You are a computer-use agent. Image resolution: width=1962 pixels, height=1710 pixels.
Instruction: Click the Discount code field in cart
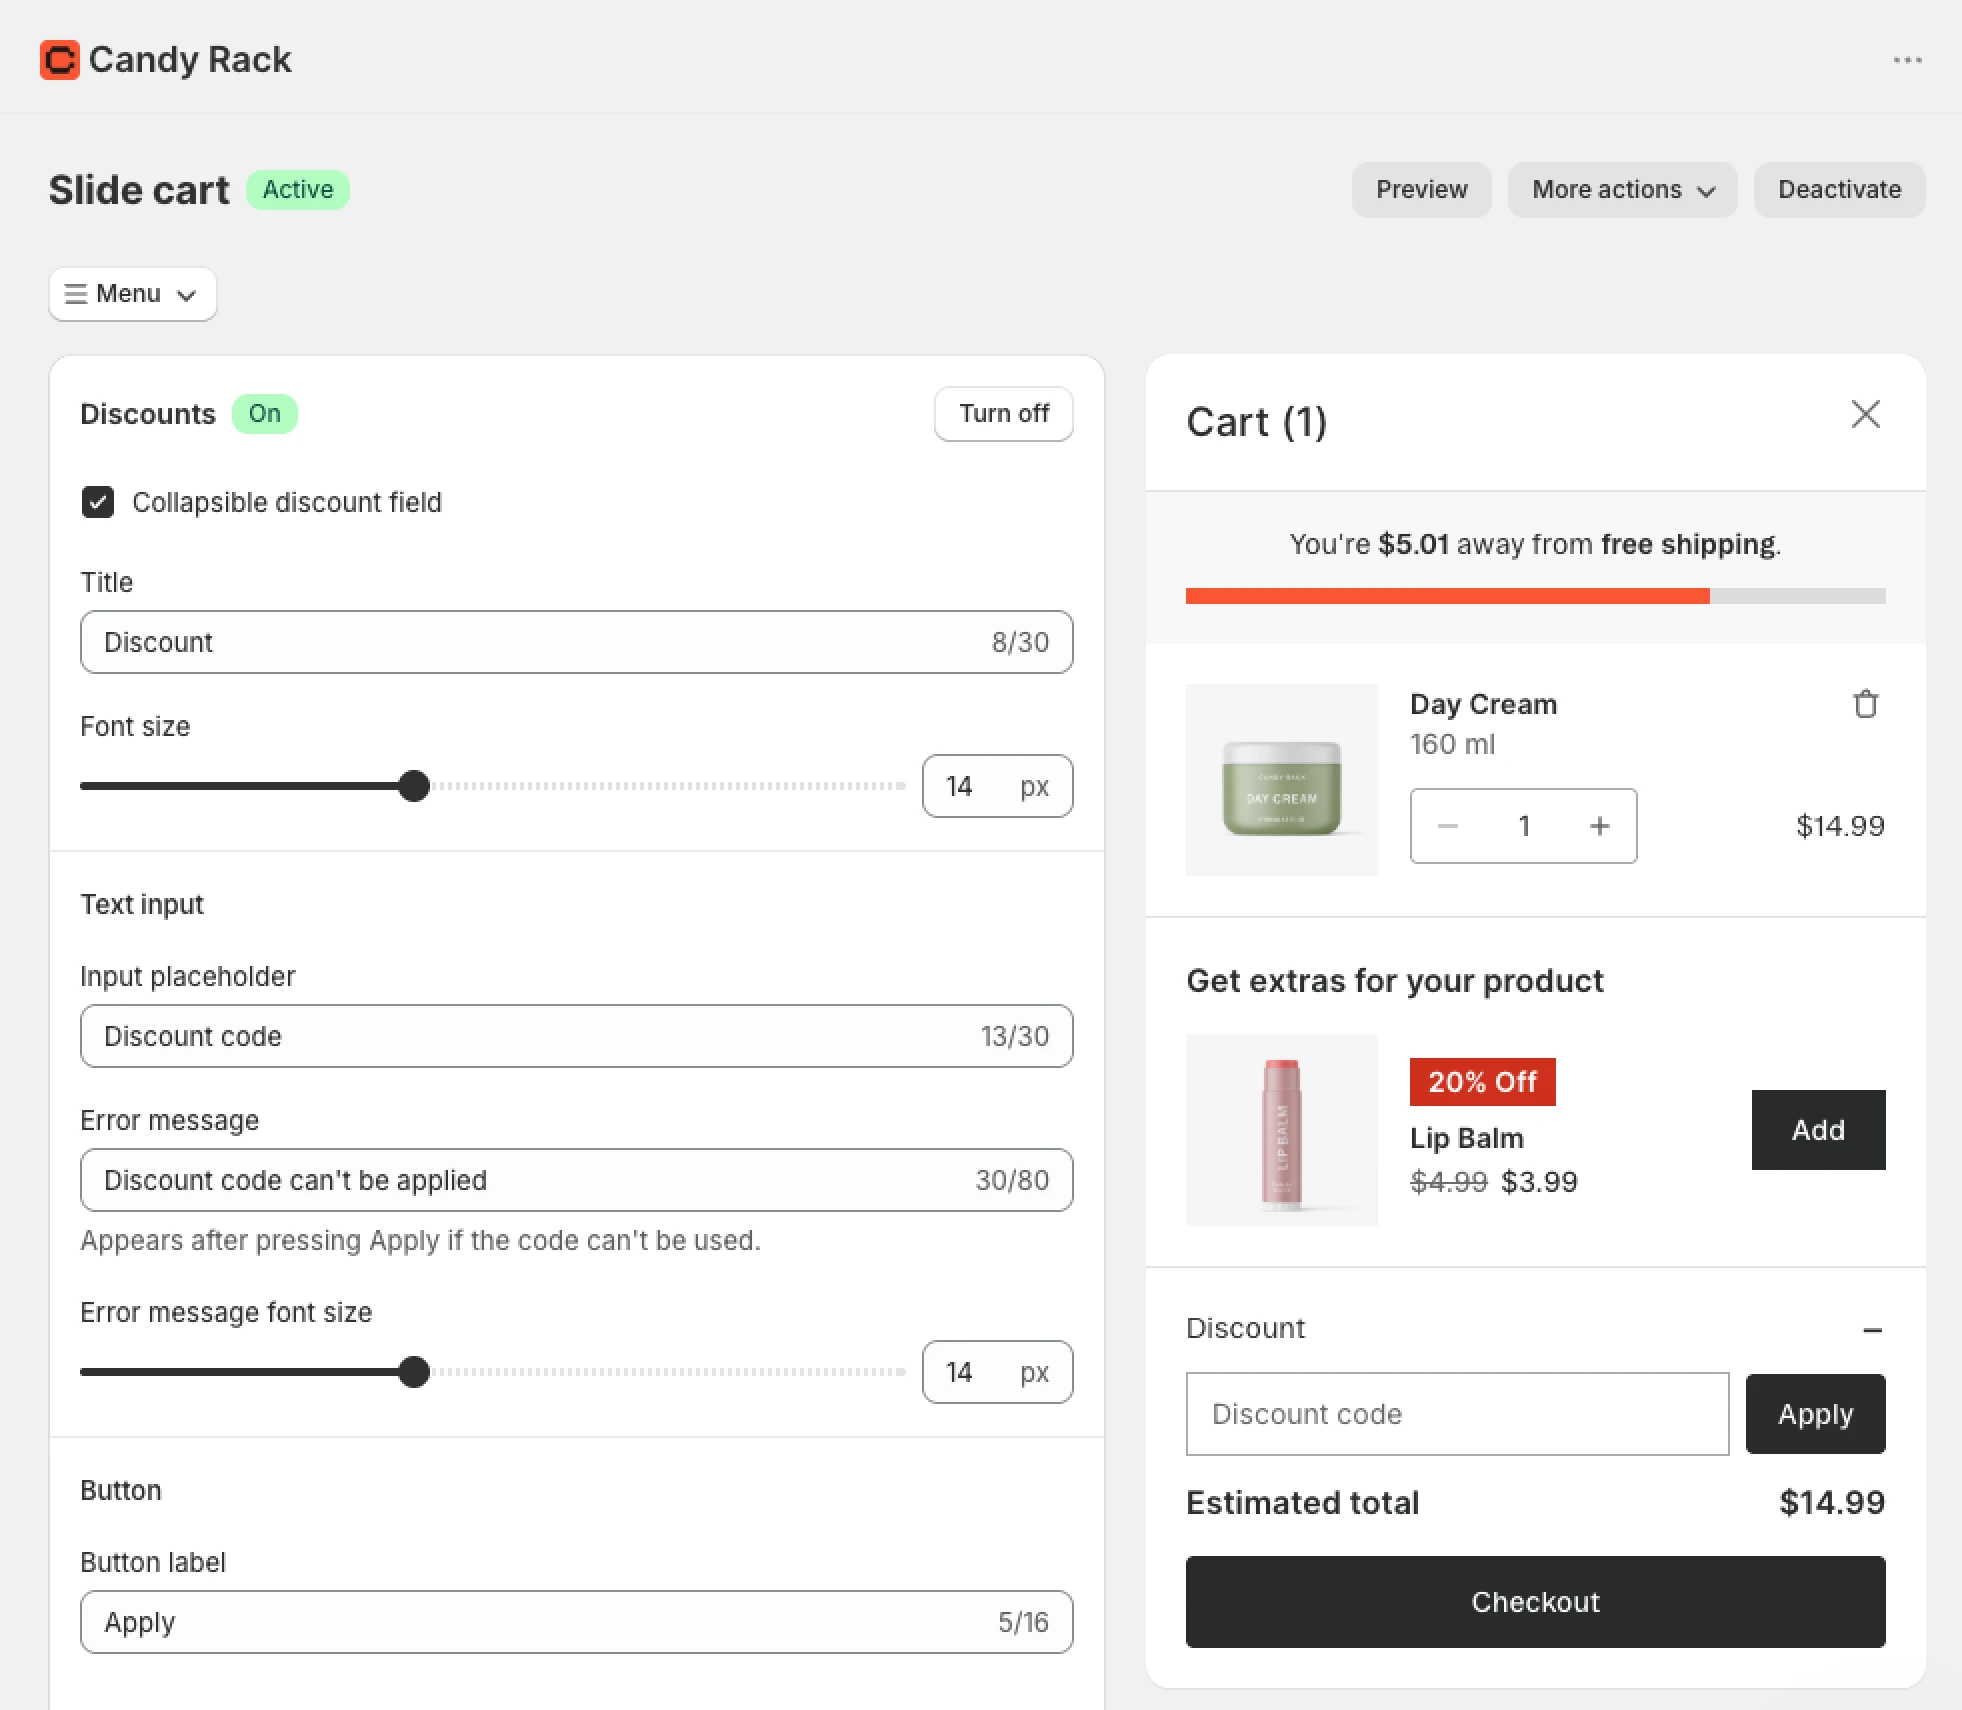(x=1457, y=1414)
